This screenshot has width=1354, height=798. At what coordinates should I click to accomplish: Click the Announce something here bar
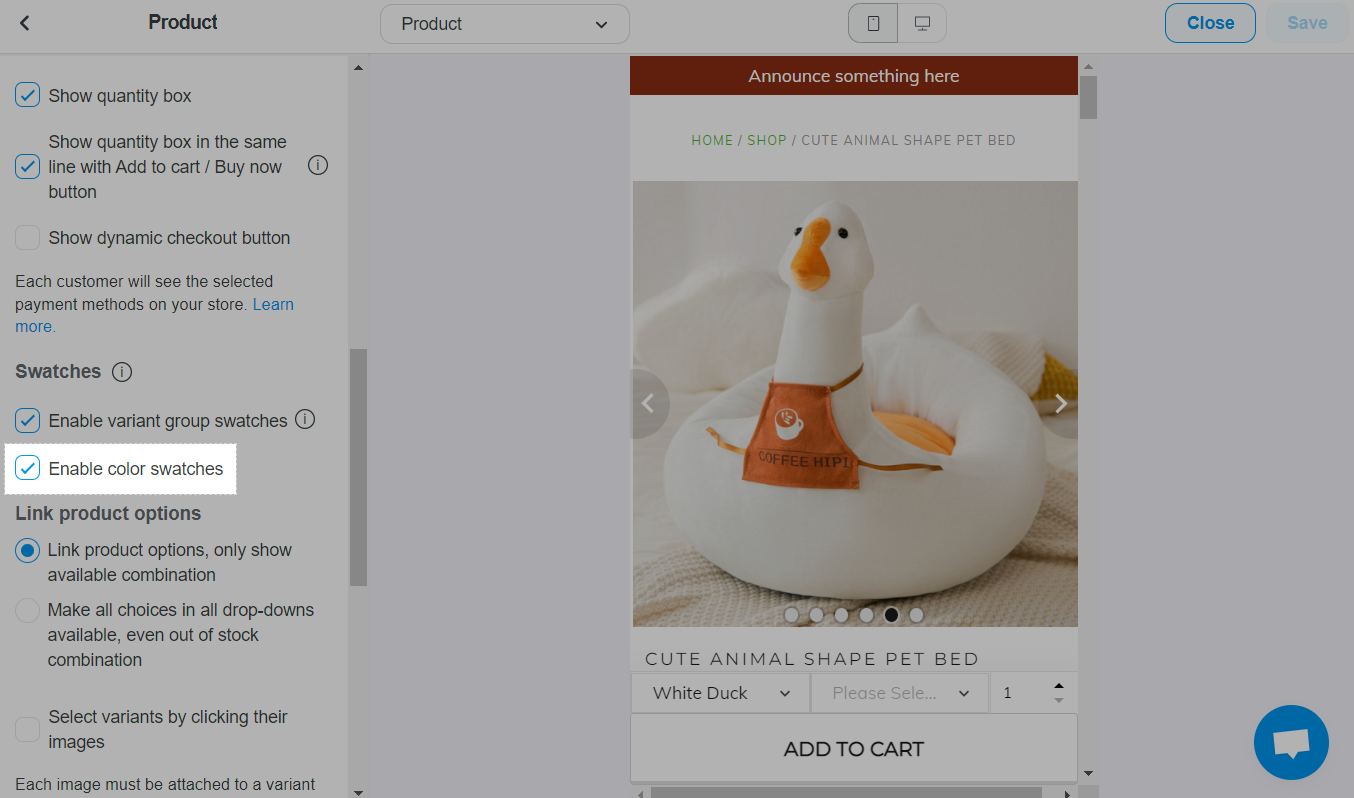[x=854, y=76]
